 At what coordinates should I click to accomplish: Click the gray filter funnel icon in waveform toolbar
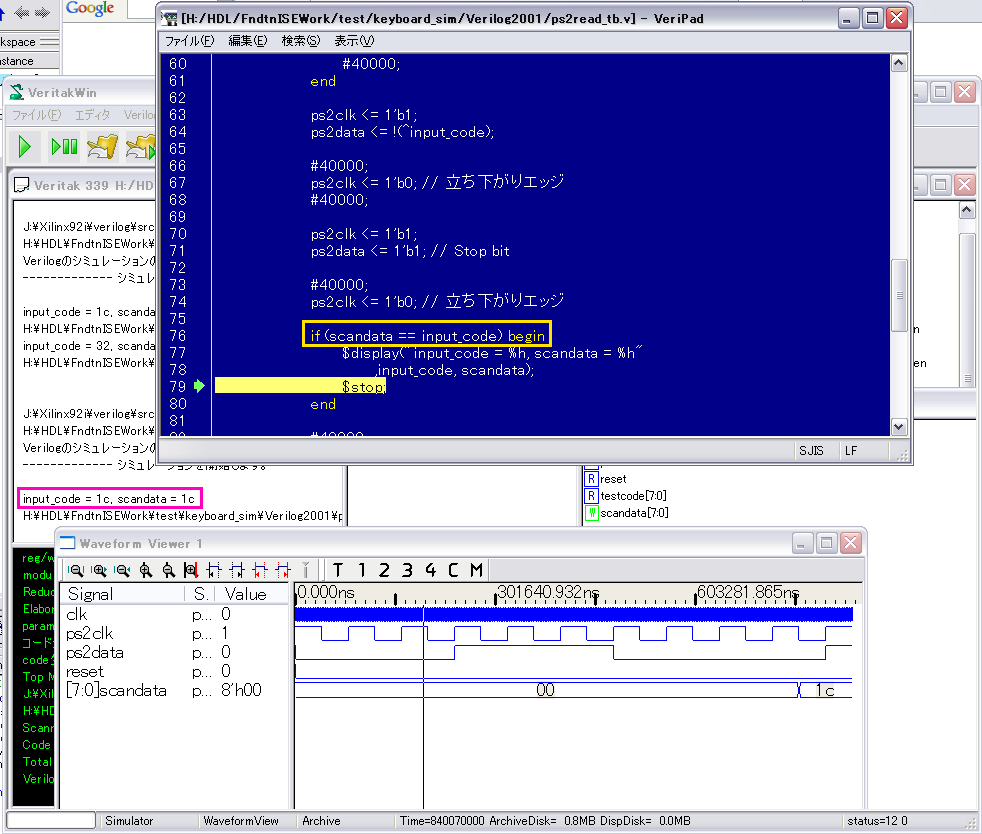pos(306,570)
